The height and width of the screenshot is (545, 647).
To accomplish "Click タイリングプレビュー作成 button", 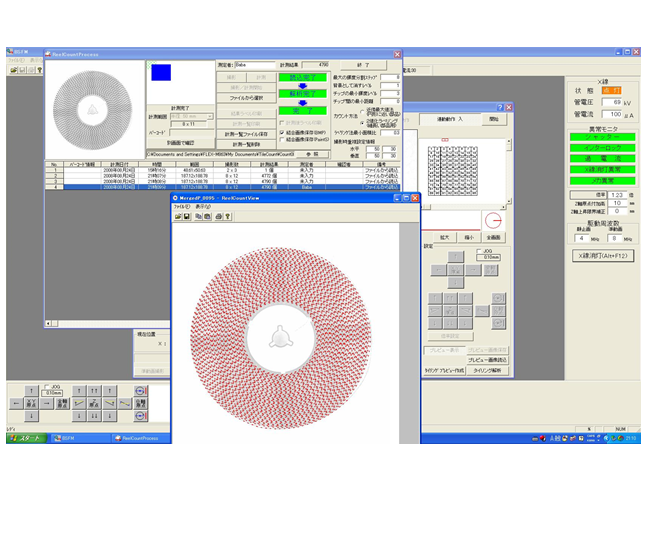I will pos(445,370).
